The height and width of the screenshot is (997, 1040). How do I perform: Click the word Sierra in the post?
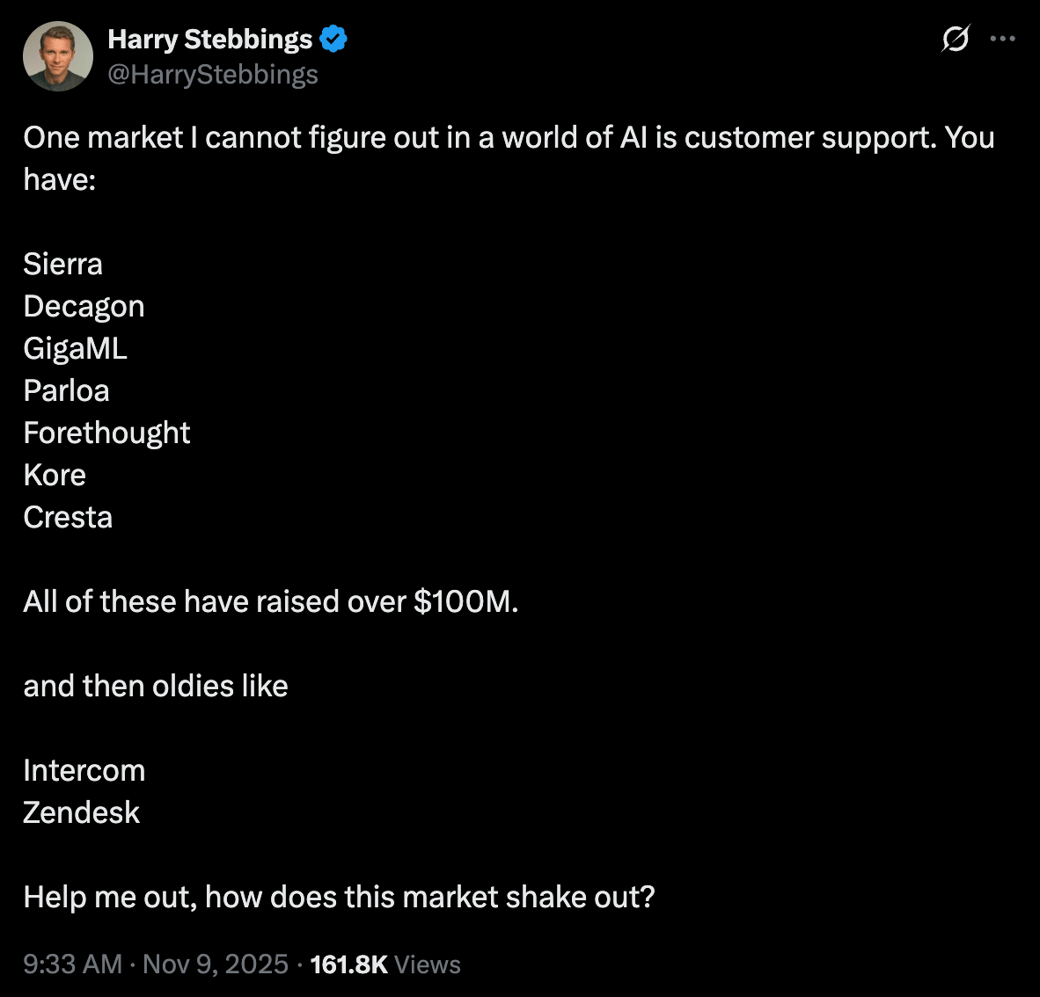pyautogui.click(x=63, y=264)
